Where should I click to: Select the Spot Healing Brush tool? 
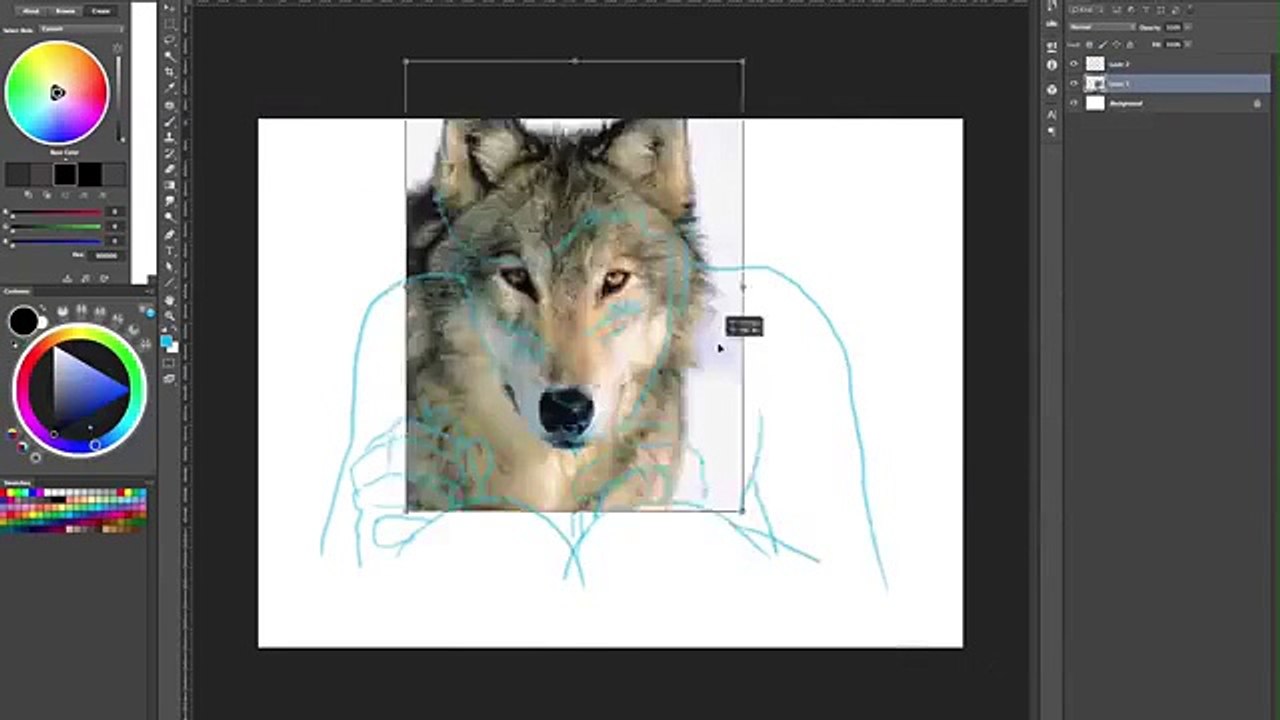170,104
